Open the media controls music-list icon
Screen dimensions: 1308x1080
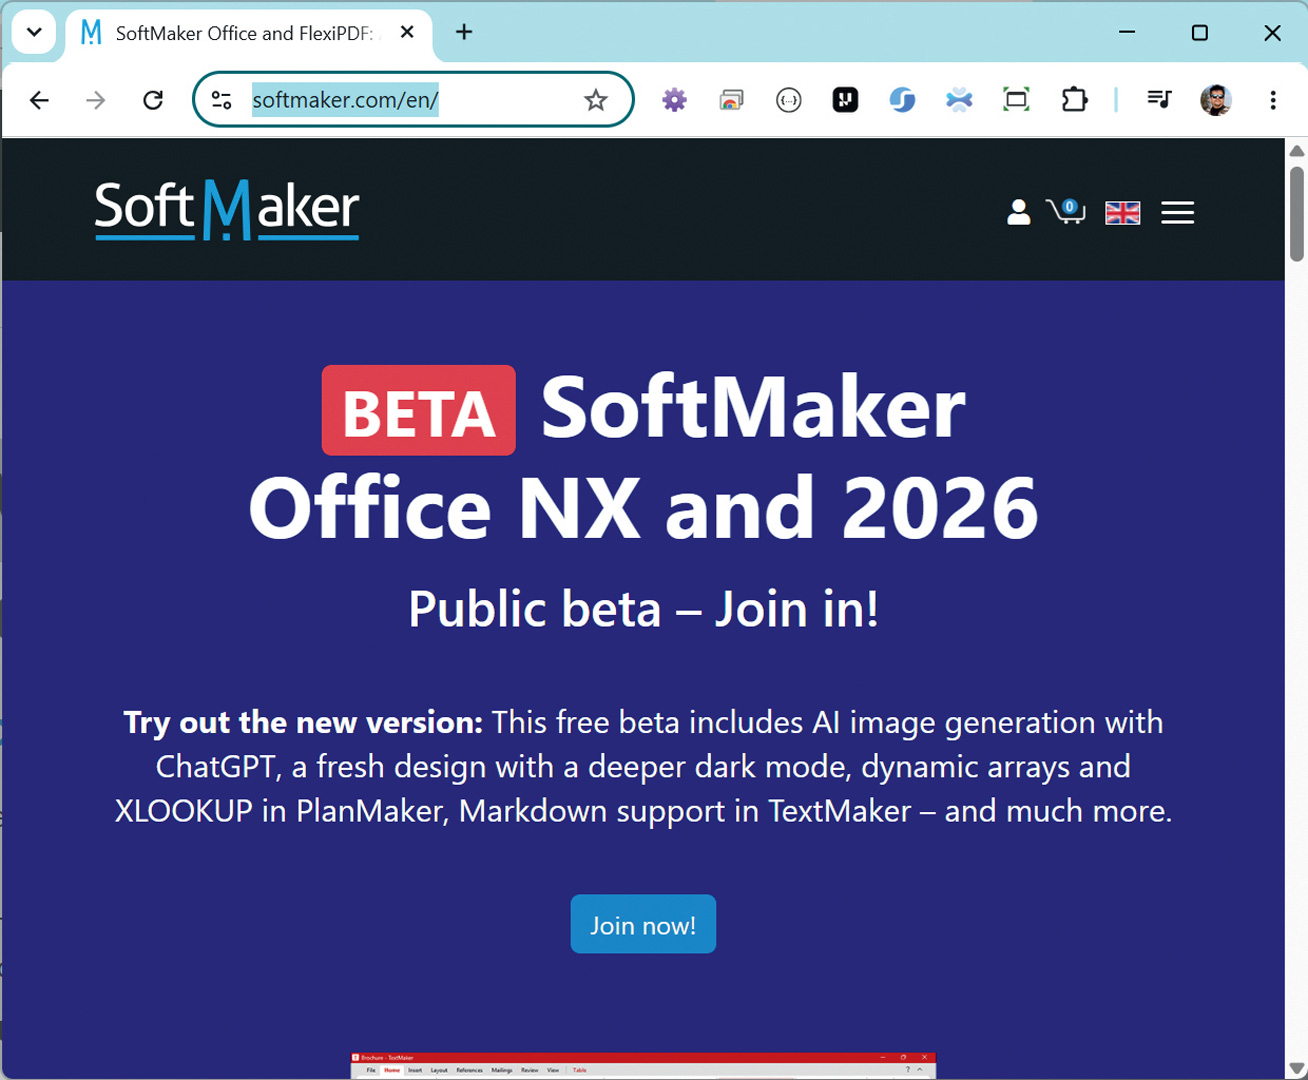(1159, 100)
